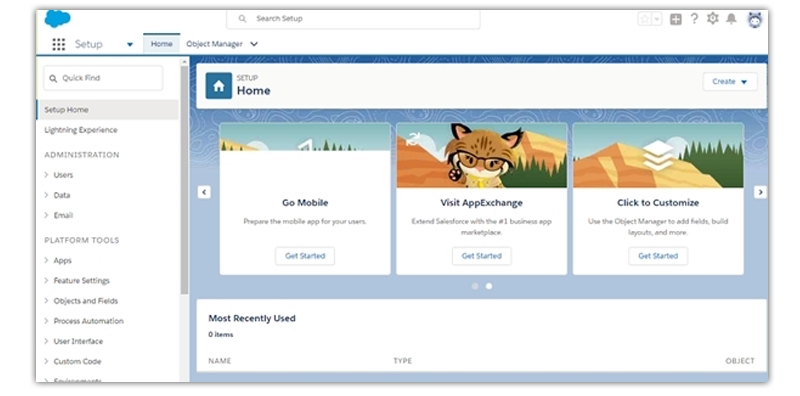Open Lightning Experience in sidebar
The width and height of the screenshot is (800, 396).
(x=81, y=130)
